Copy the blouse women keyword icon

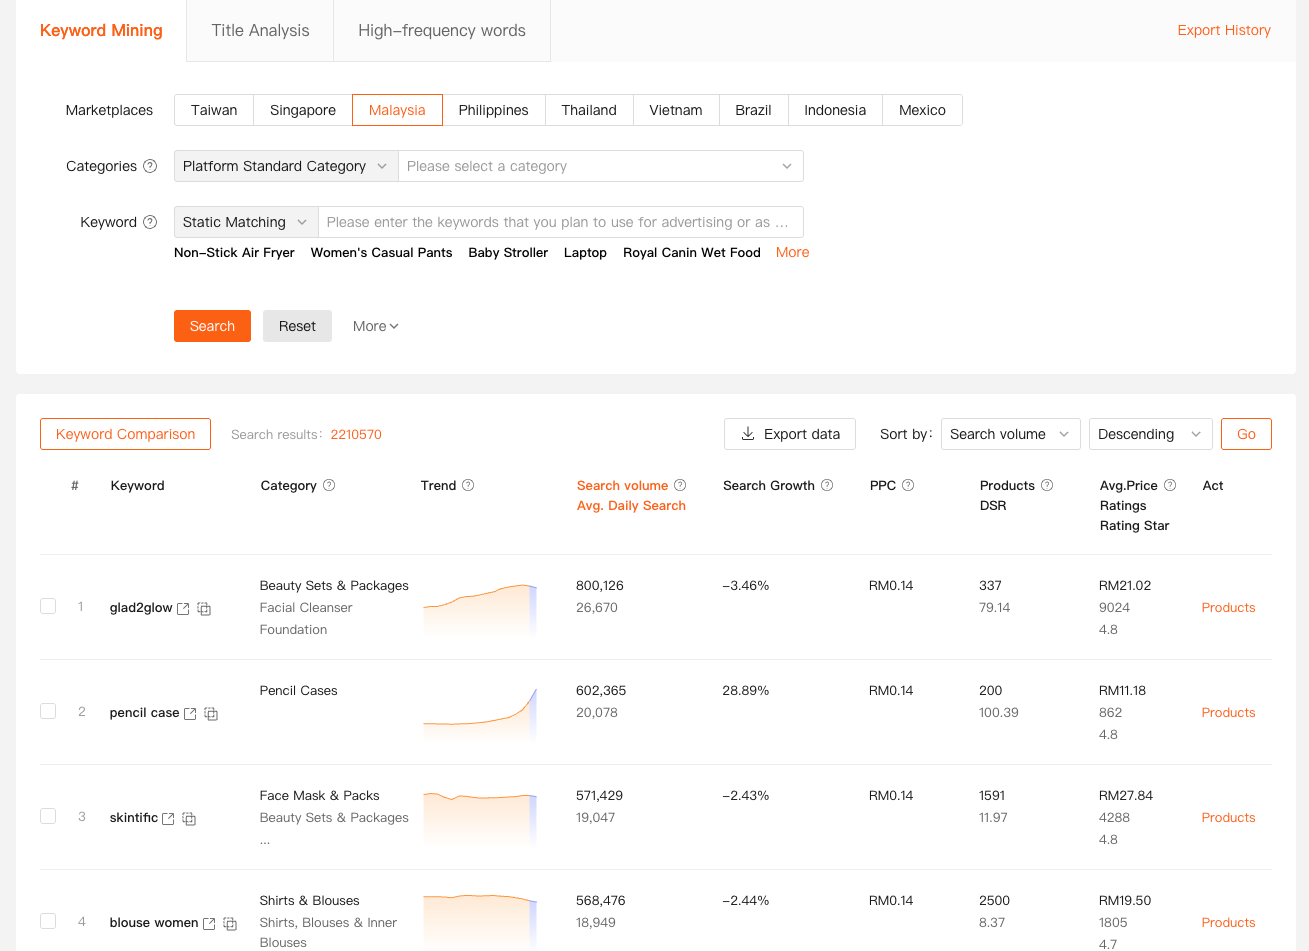coord(230,924)
